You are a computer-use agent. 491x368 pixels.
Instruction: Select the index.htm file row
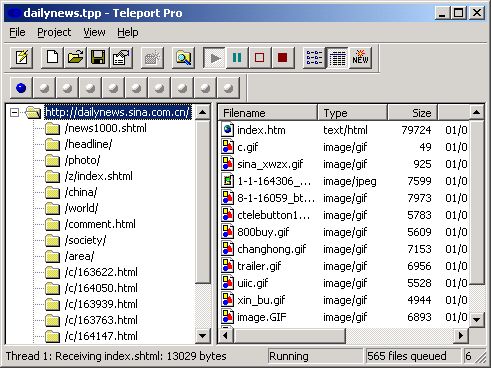tap(344, 130)
